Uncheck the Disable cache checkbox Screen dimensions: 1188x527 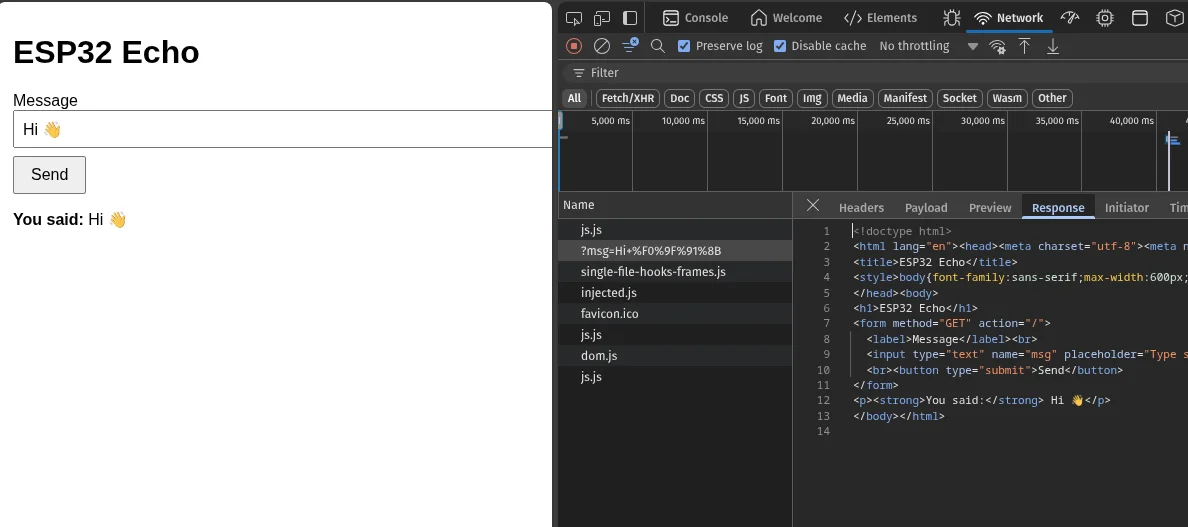point(780,46)
